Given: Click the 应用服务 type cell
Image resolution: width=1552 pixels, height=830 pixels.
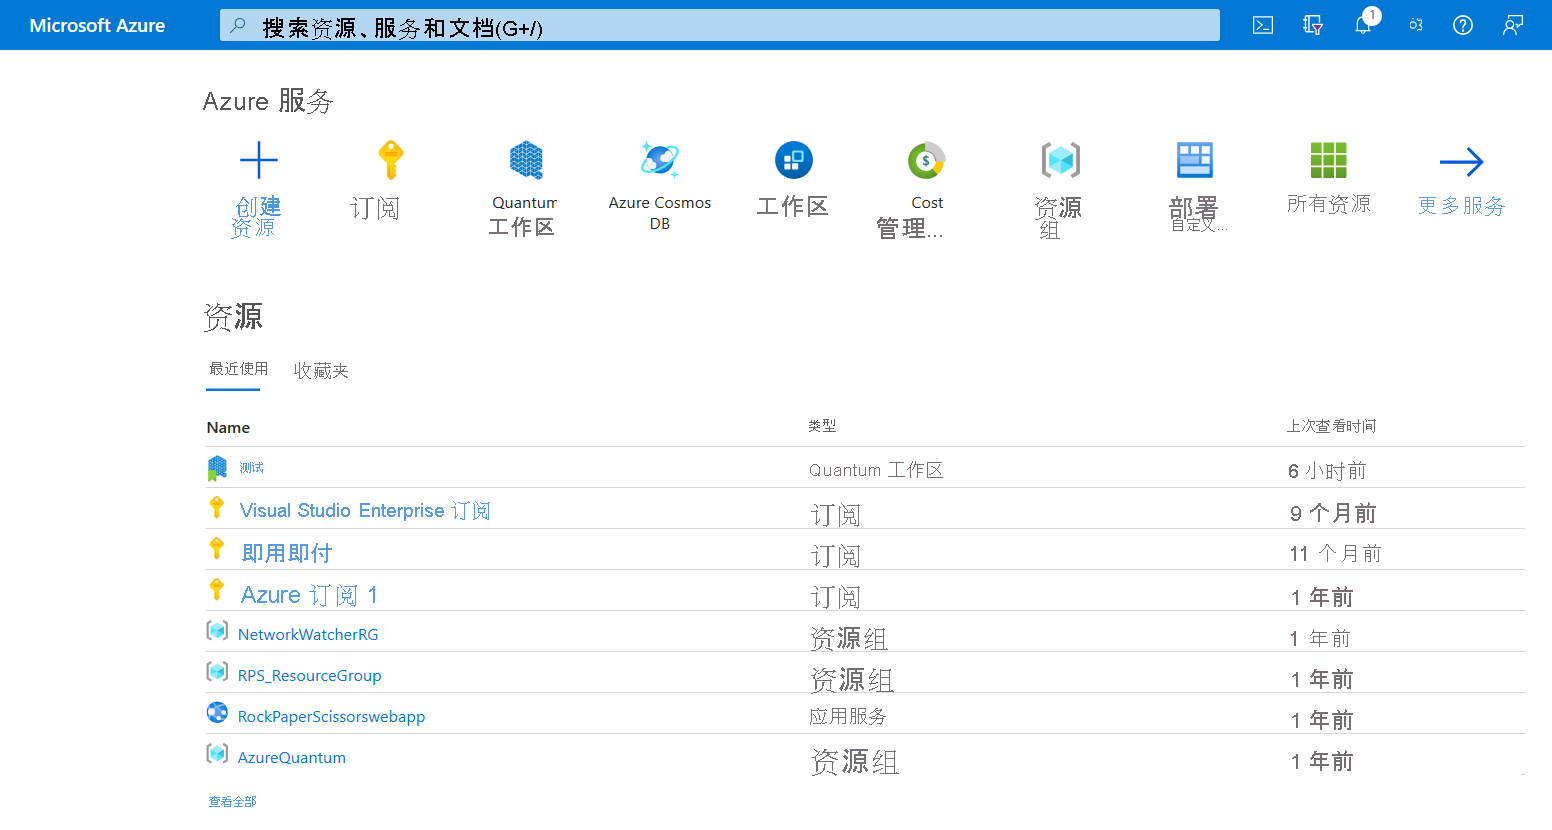Looking at the screenshot, I should 848,717.
